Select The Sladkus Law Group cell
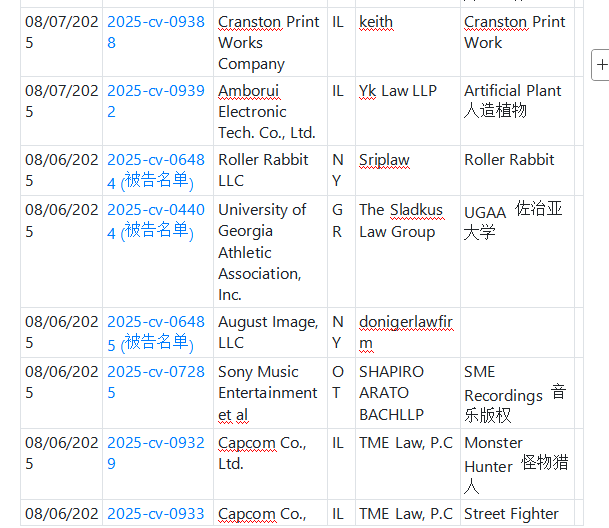Image resolution: width=609 pixels, height=528 pixels. coord(408,252)
